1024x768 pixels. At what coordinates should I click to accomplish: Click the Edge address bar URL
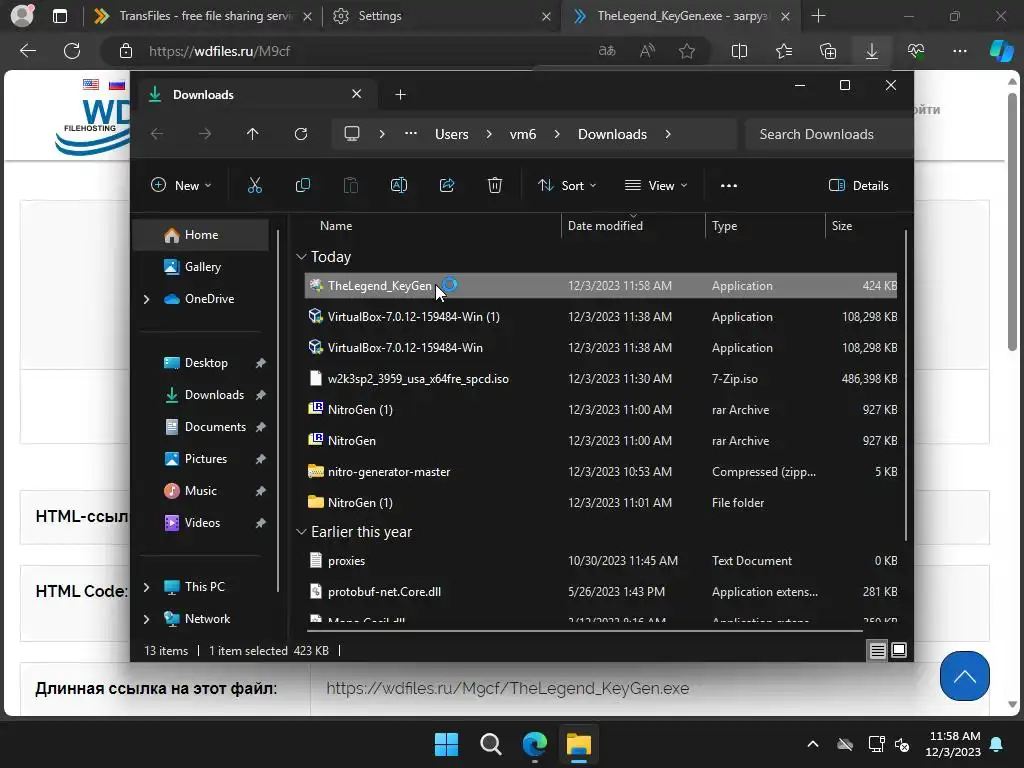point(219,51)
